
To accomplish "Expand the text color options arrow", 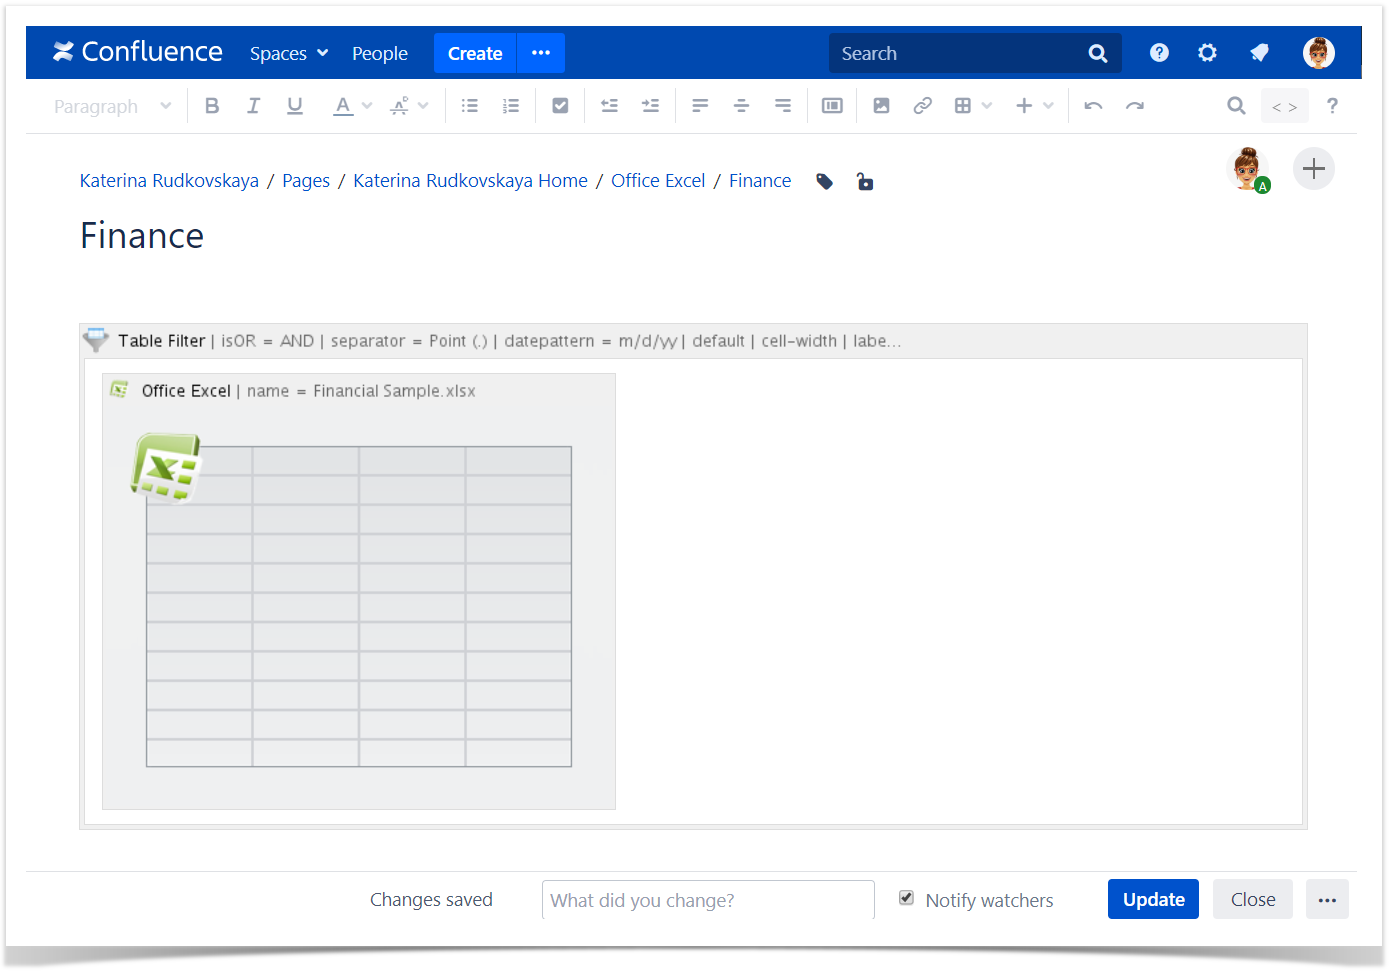I will 367,106.
